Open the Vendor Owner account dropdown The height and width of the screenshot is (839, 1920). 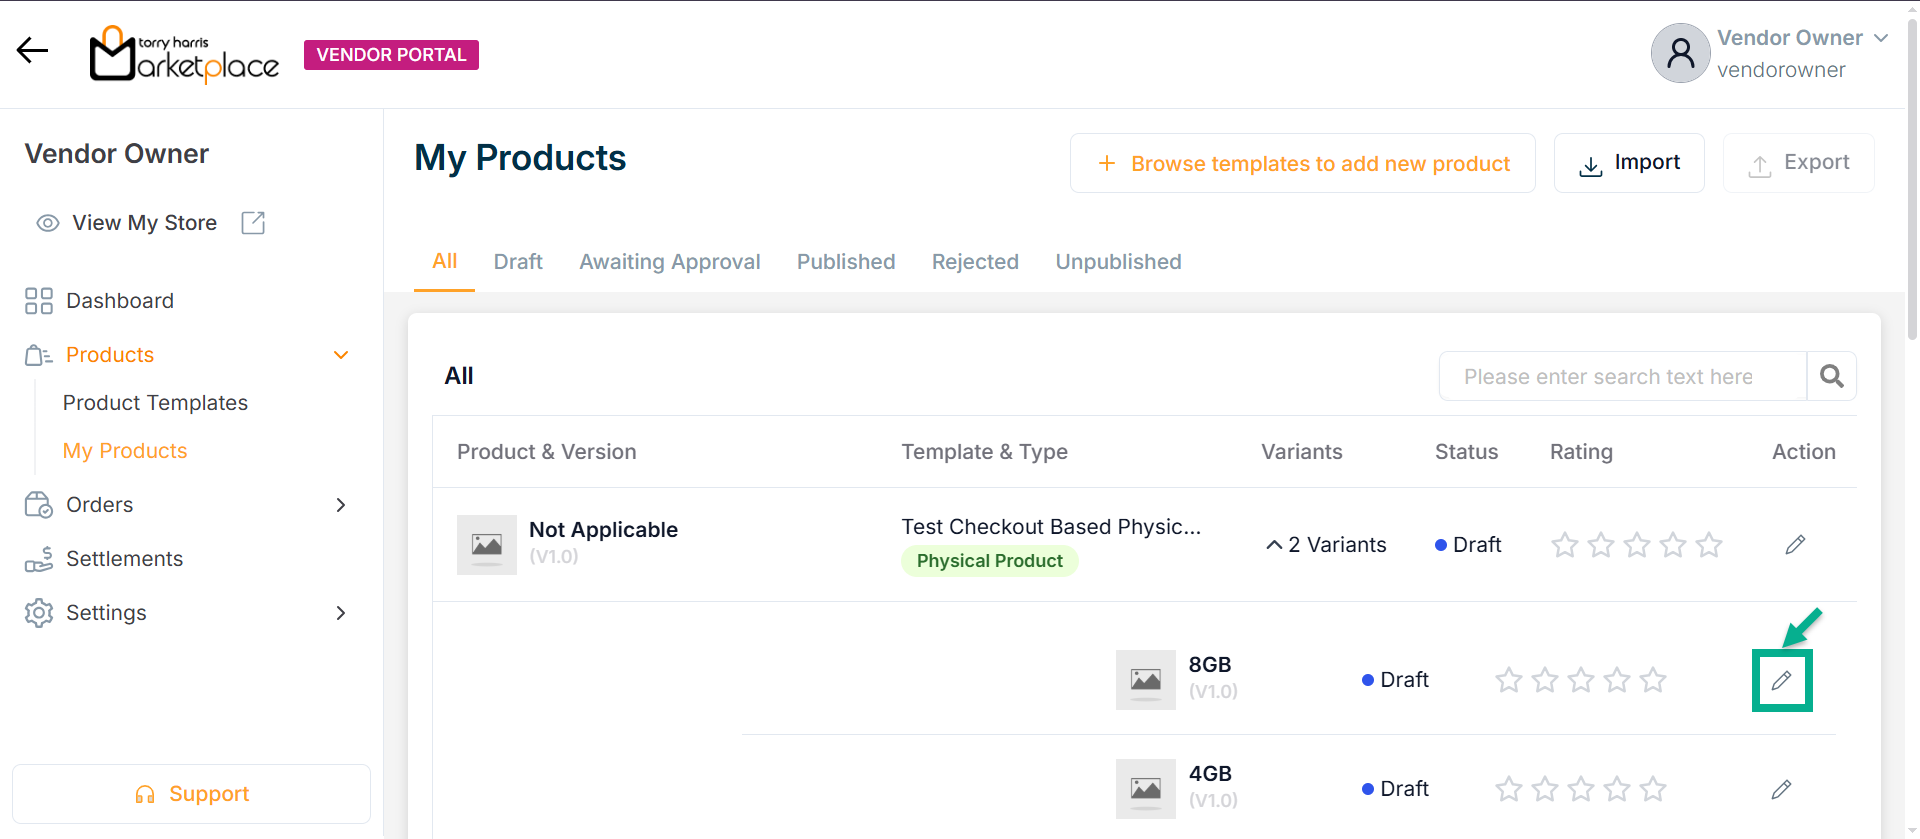1880,38
